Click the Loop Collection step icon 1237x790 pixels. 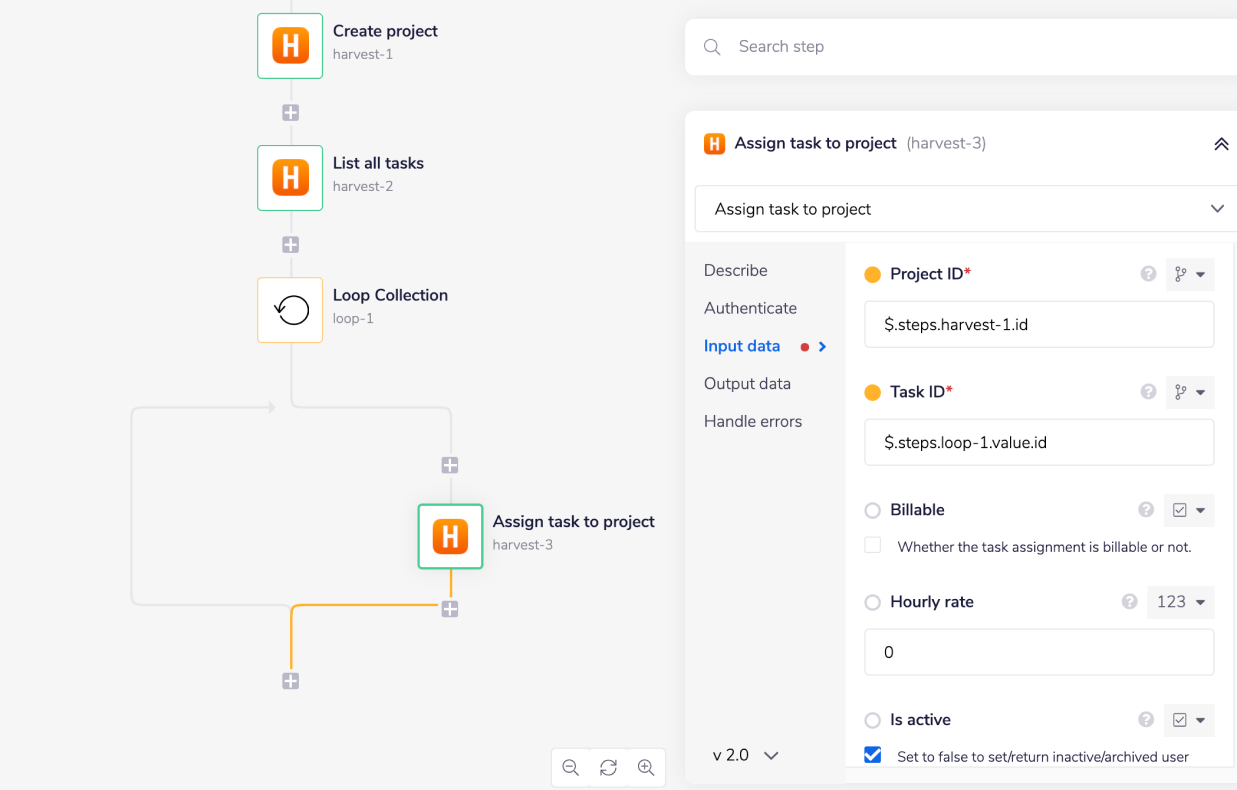pos(290,310)
